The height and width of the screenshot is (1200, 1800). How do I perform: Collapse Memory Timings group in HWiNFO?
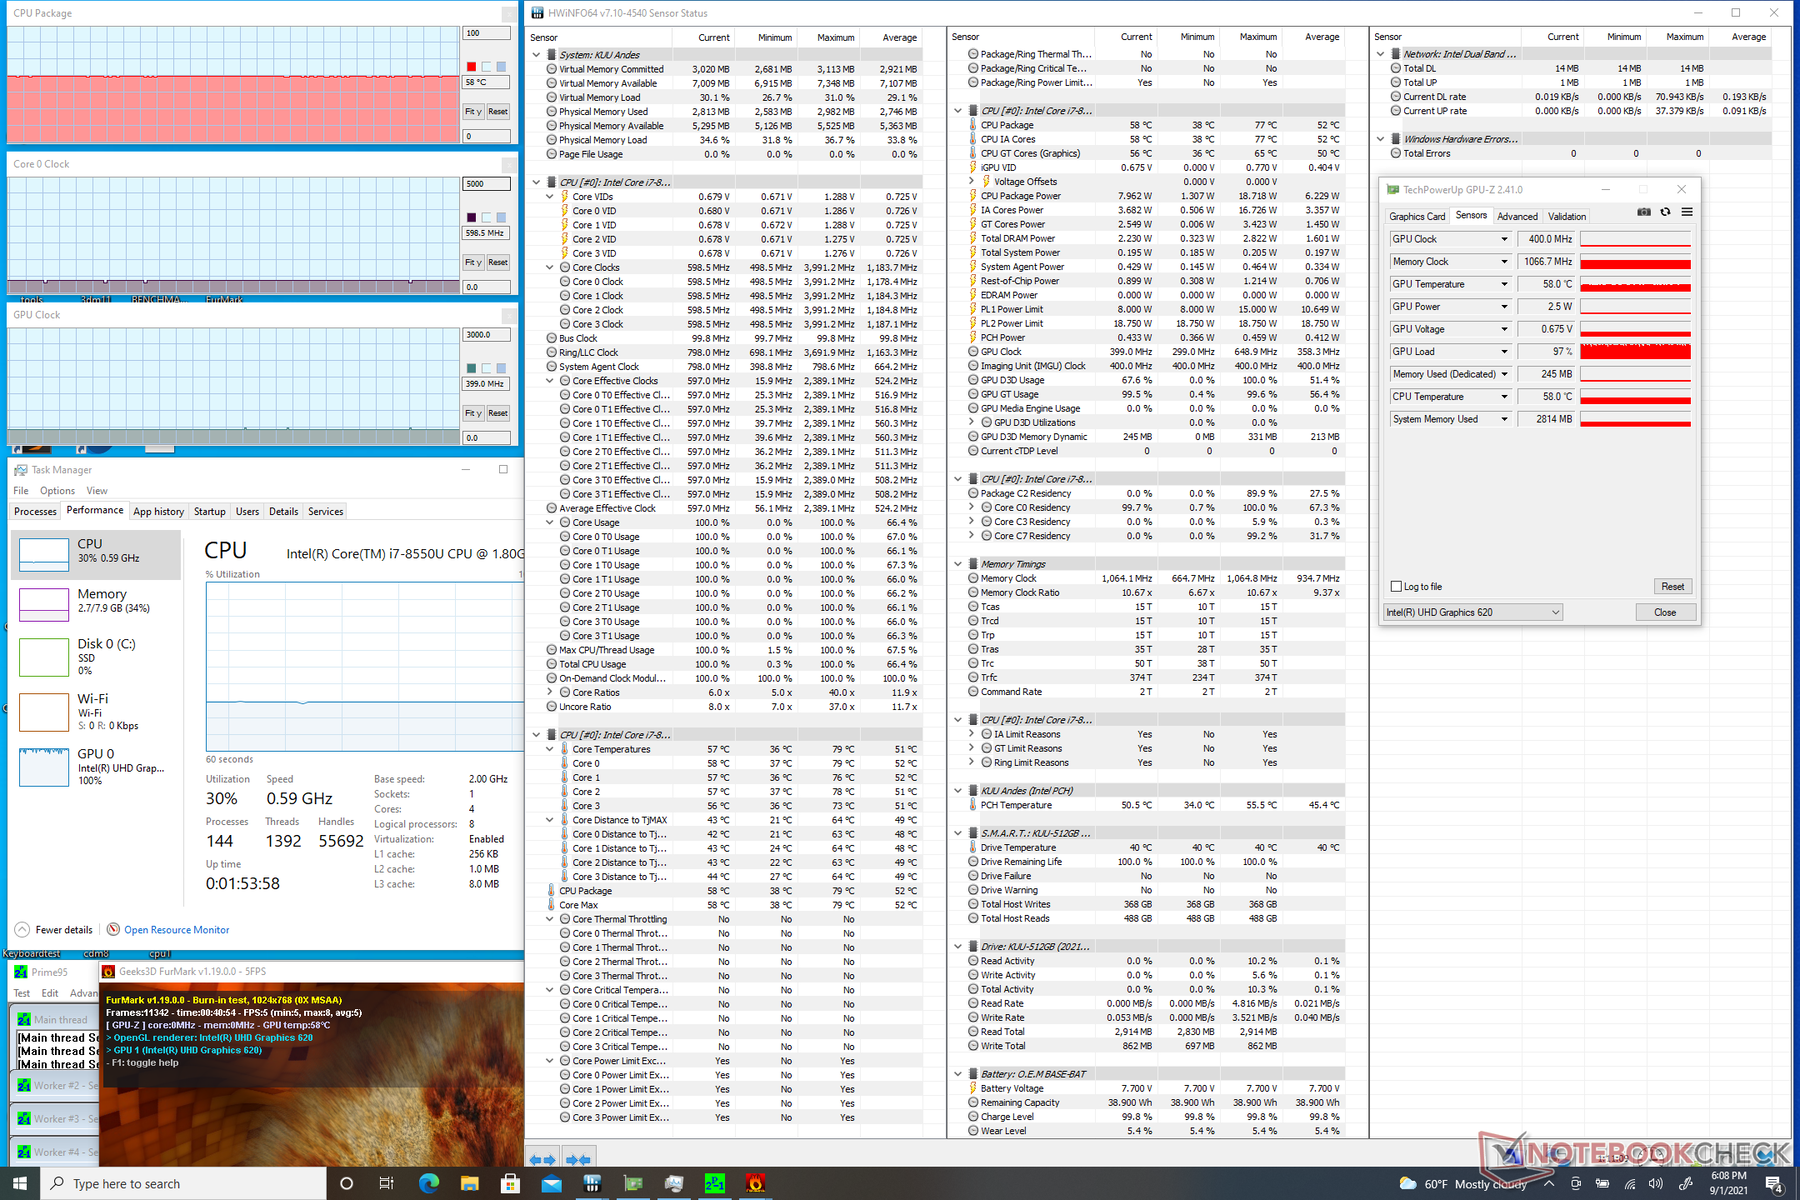pyautogui.click(x=958, y=564)
